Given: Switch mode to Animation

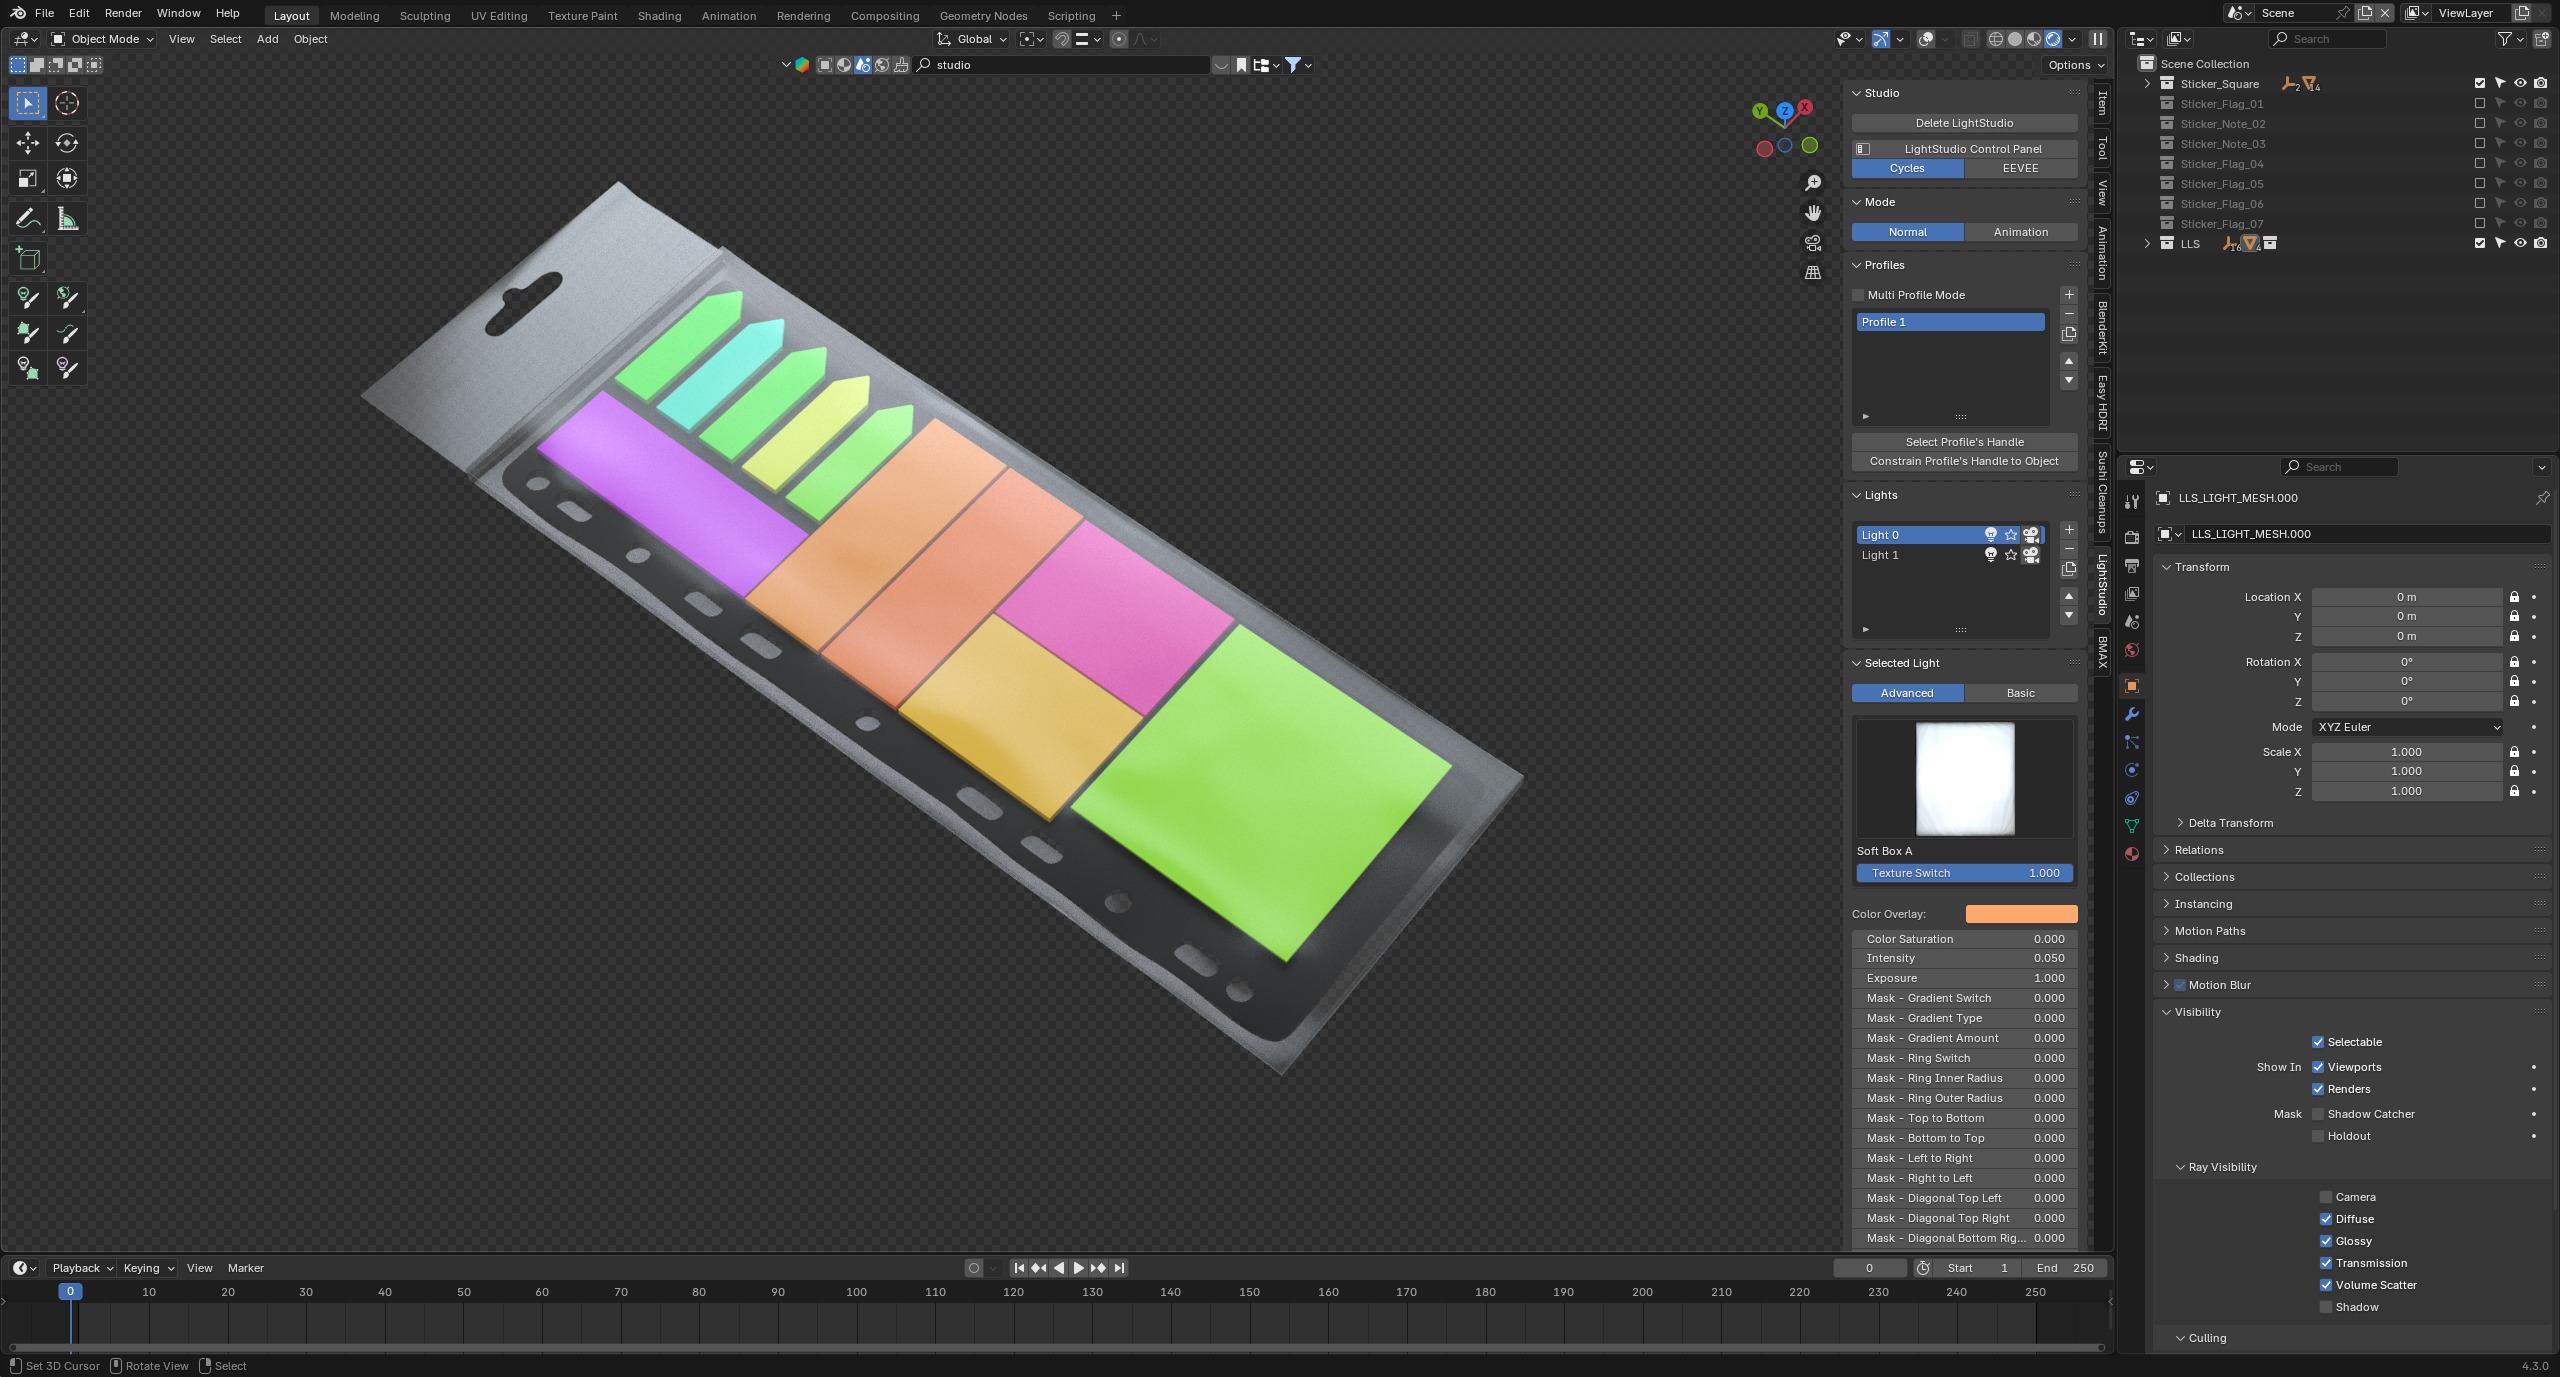Looking at the screenshot, I should tap(2020, 232).
